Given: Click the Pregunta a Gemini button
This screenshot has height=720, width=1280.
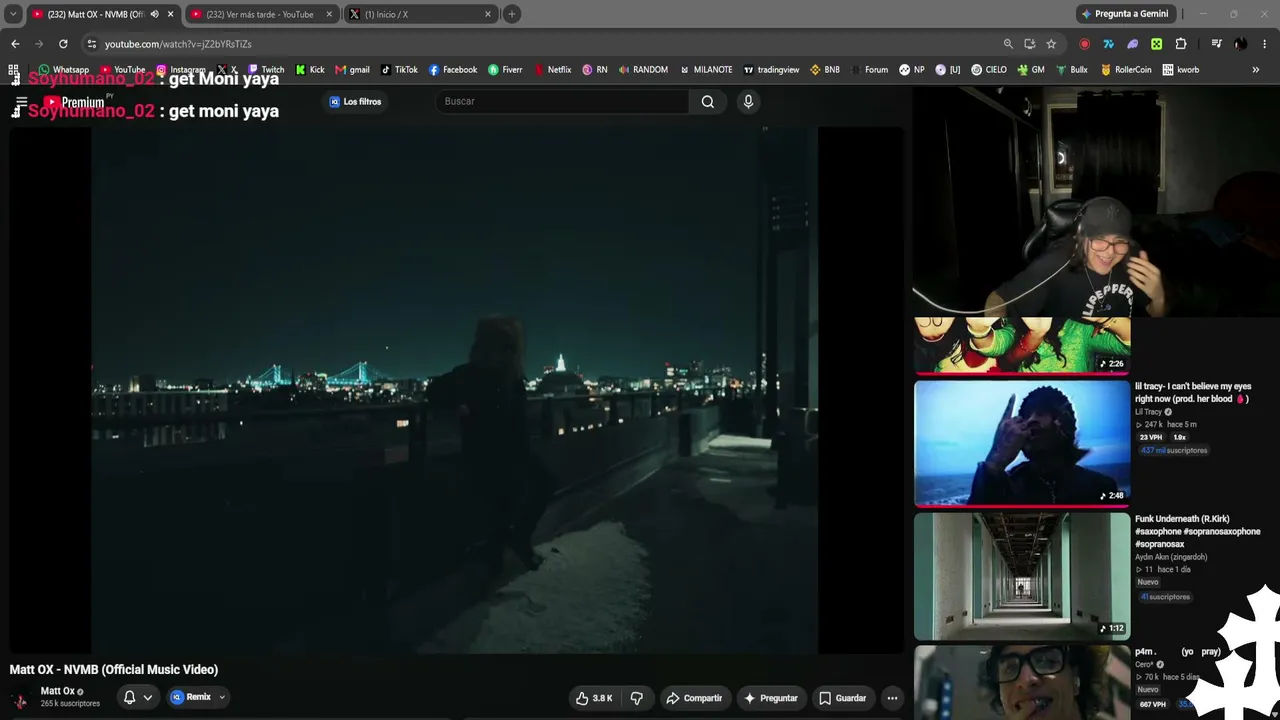Looking at the screenshot, I should [x=1124, y=14].
